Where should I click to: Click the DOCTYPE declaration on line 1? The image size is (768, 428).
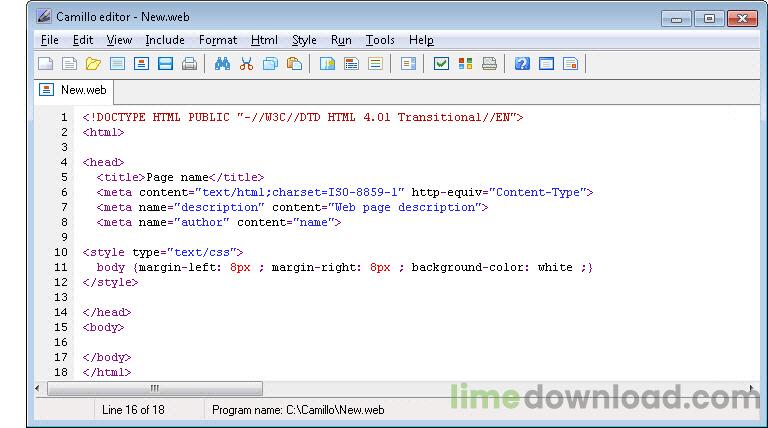pos(303,118)
